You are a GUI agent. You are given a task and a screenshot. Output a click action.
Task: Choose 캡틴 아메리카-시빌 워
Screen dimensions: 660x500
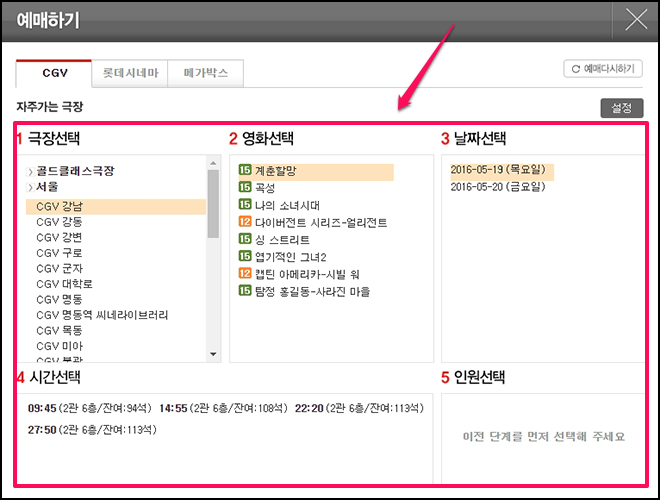tap(307, 274)
